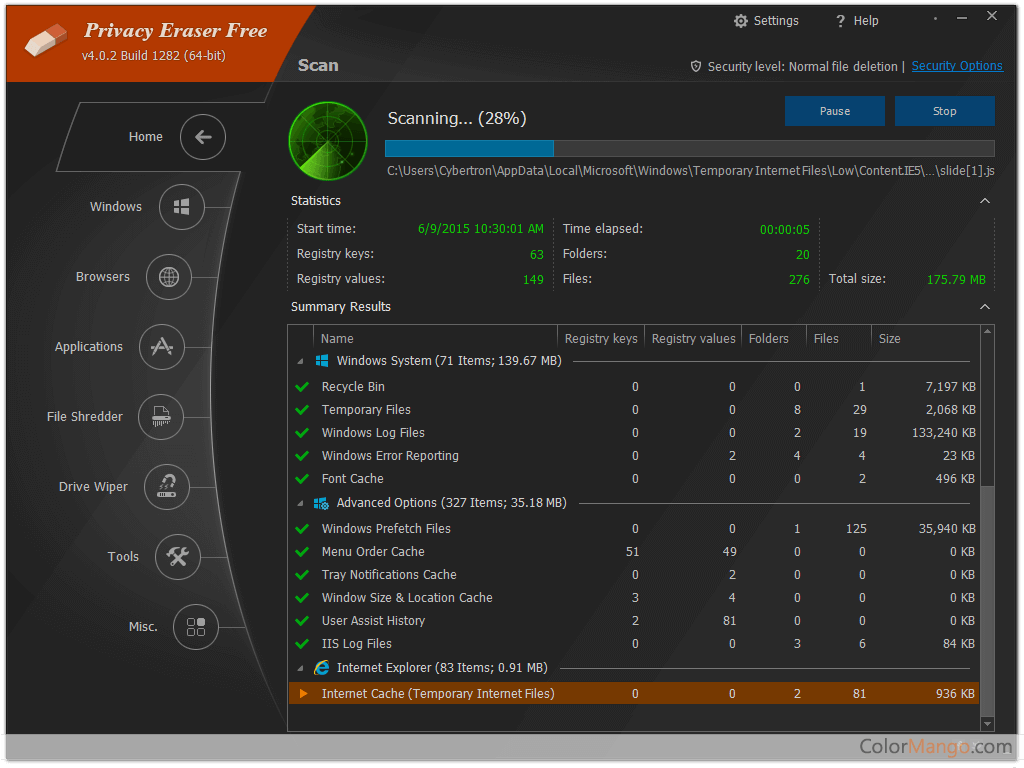Toggle the Temporary Files checkmark

[302, 409]
